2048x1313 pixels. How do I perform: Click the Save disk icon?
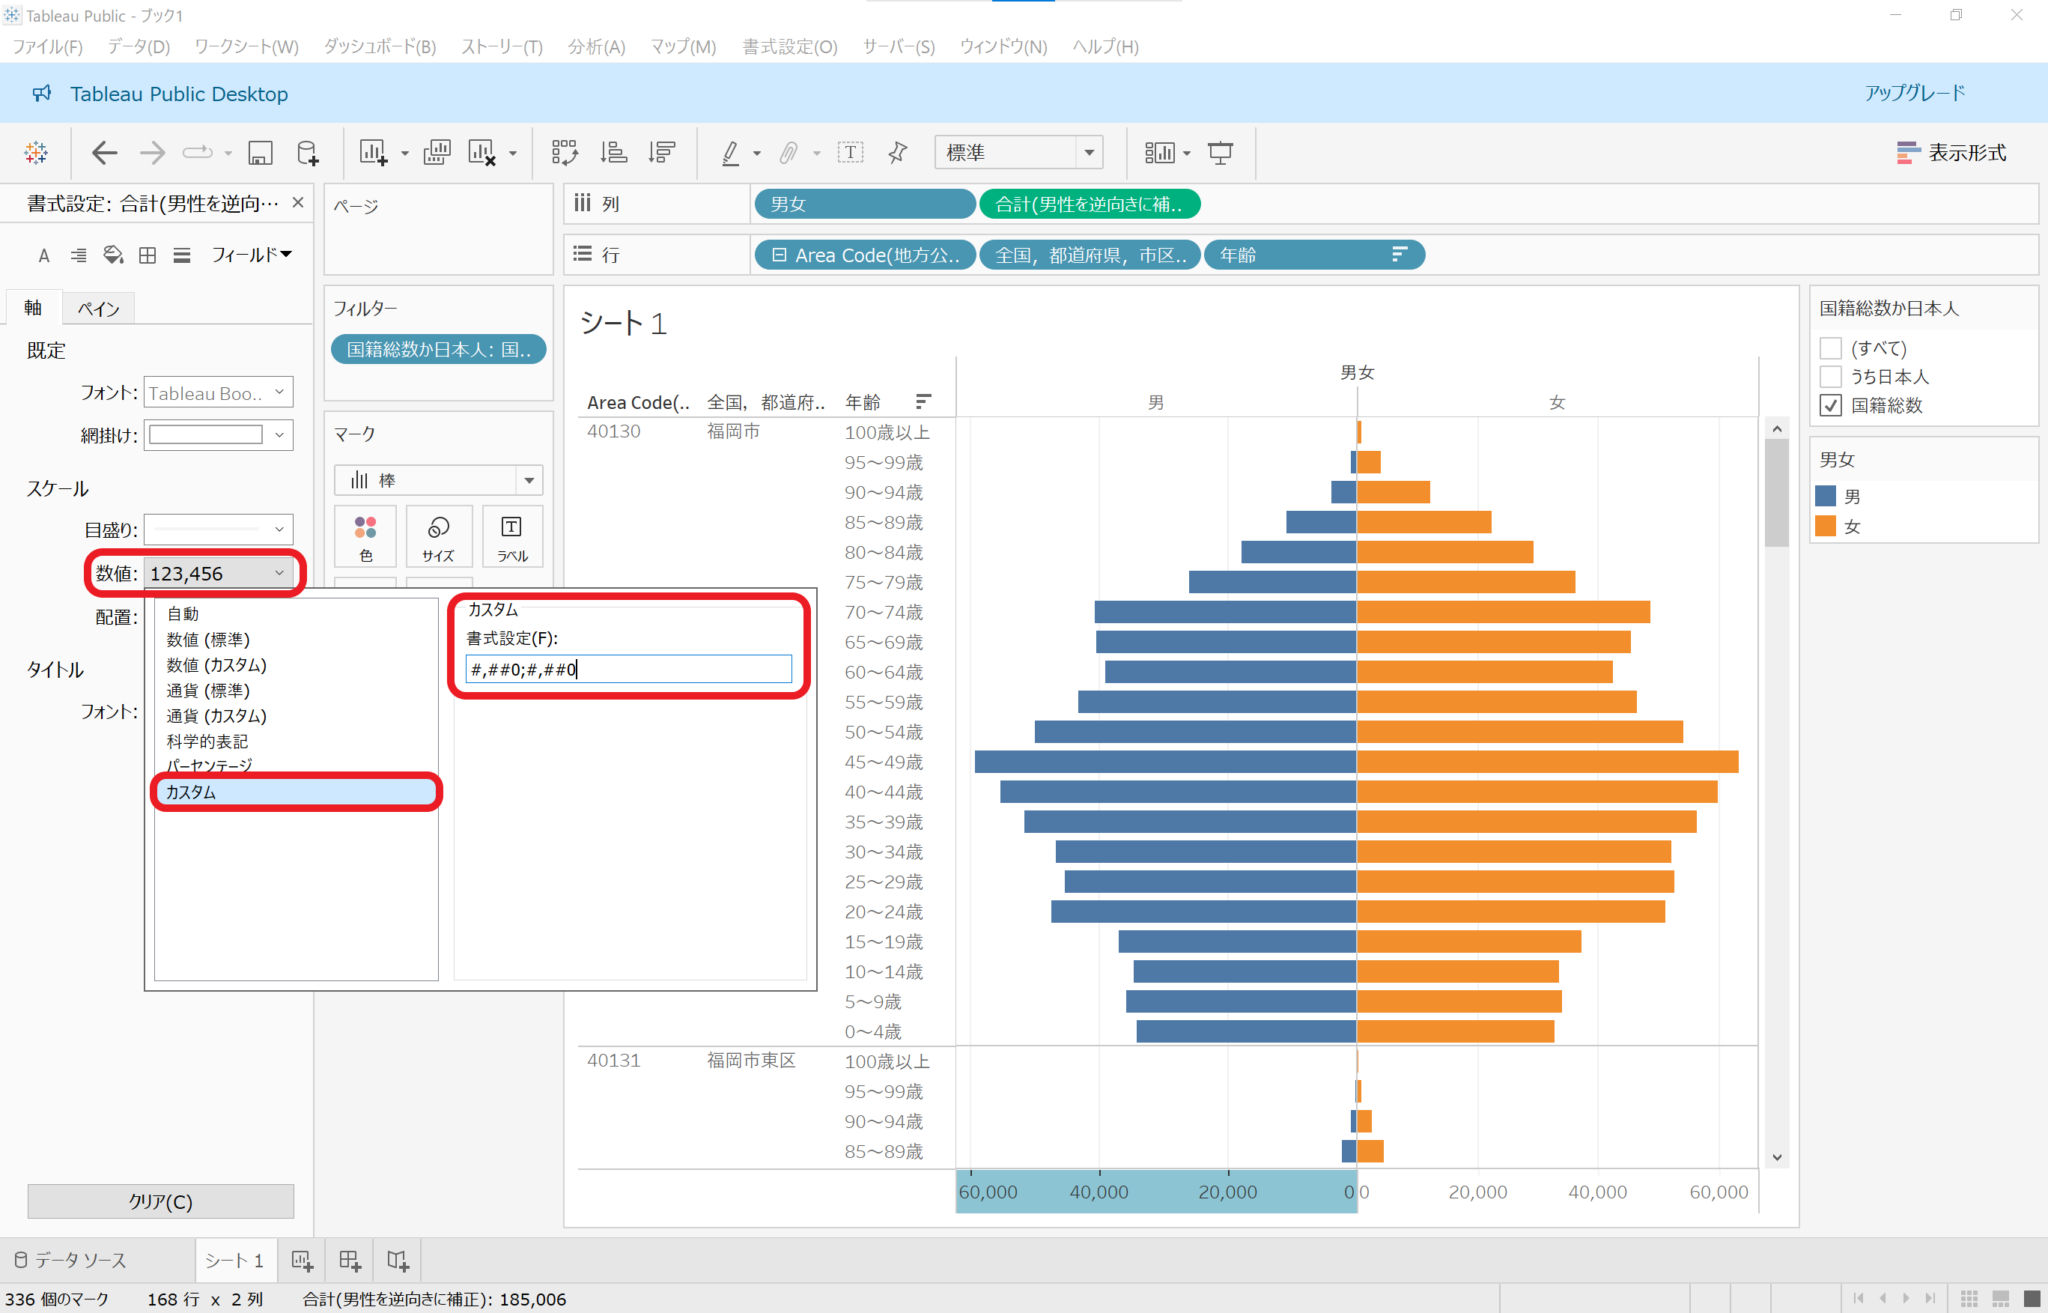pos(260,152)
